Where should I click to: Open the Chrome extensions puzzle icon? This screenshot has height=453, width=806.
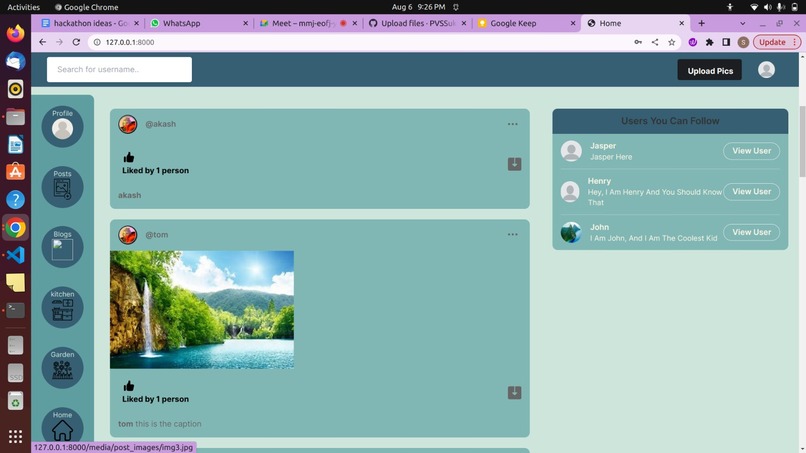pyautogui.click(x=709, y=42)
